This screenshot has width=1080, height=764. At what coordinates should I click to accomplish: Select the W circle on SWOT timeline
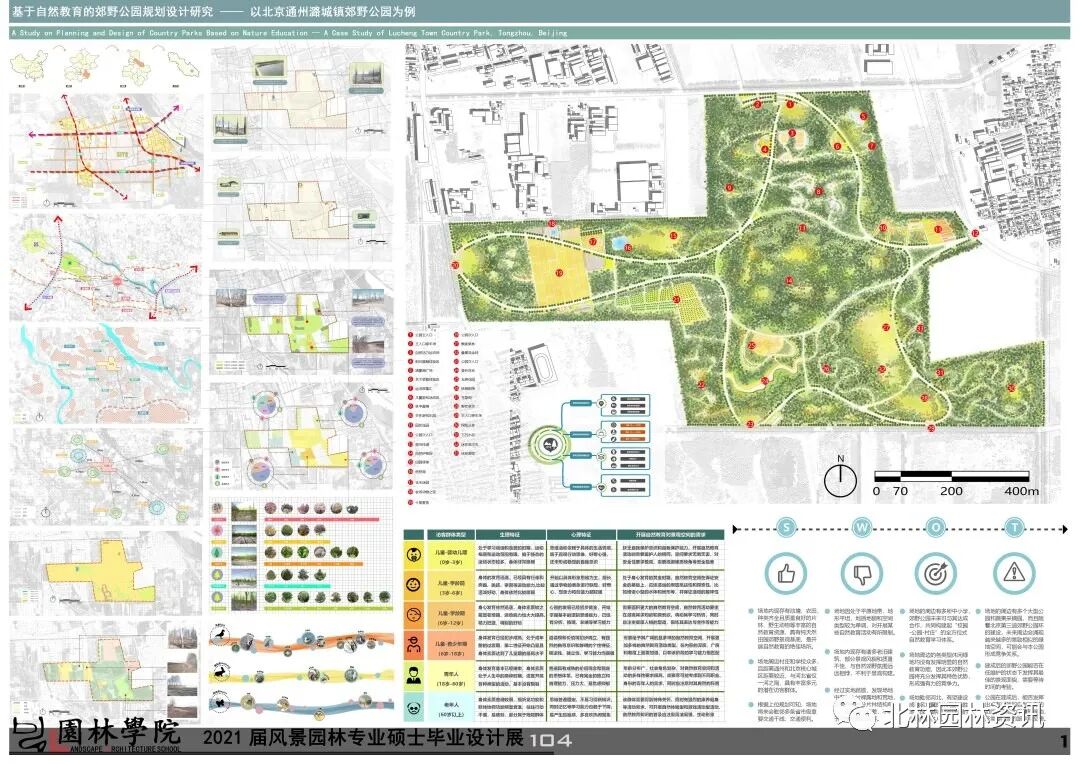[862, 528]
